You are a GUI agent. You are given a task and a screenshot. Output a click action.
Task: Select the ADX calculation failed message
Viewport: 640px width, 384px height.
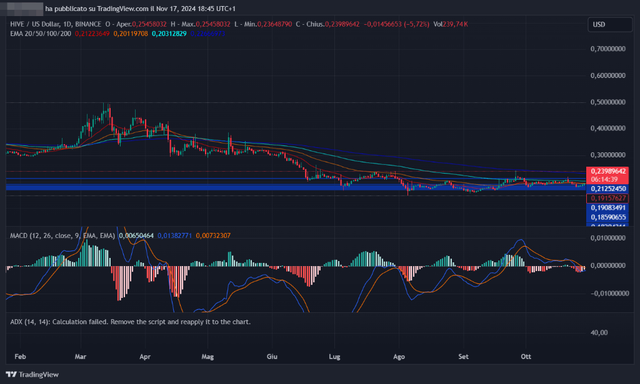click(x=130, y=322)
